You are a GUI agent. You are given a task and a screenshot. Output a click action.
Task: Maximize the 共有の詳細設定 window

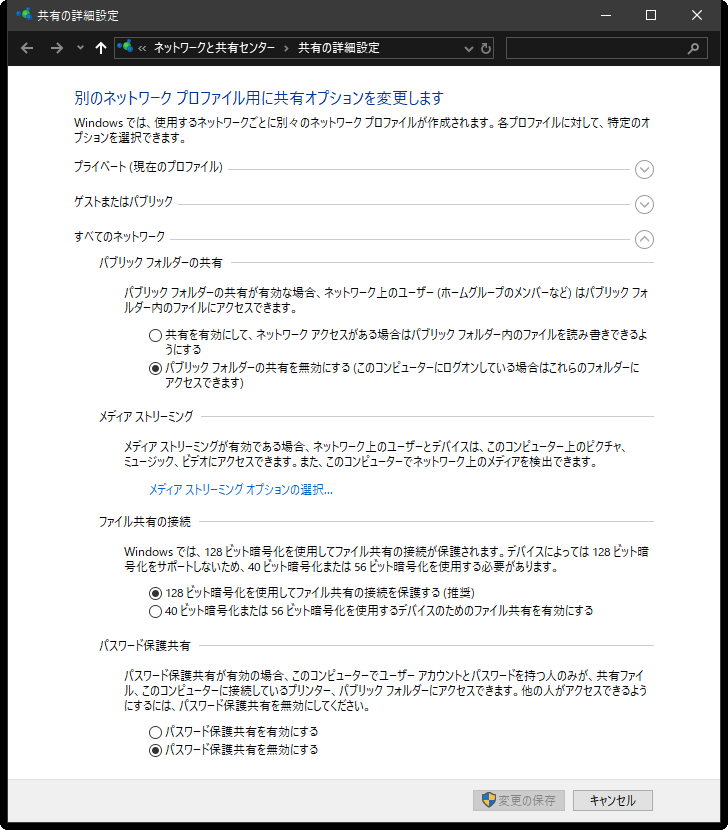[651, 15]
